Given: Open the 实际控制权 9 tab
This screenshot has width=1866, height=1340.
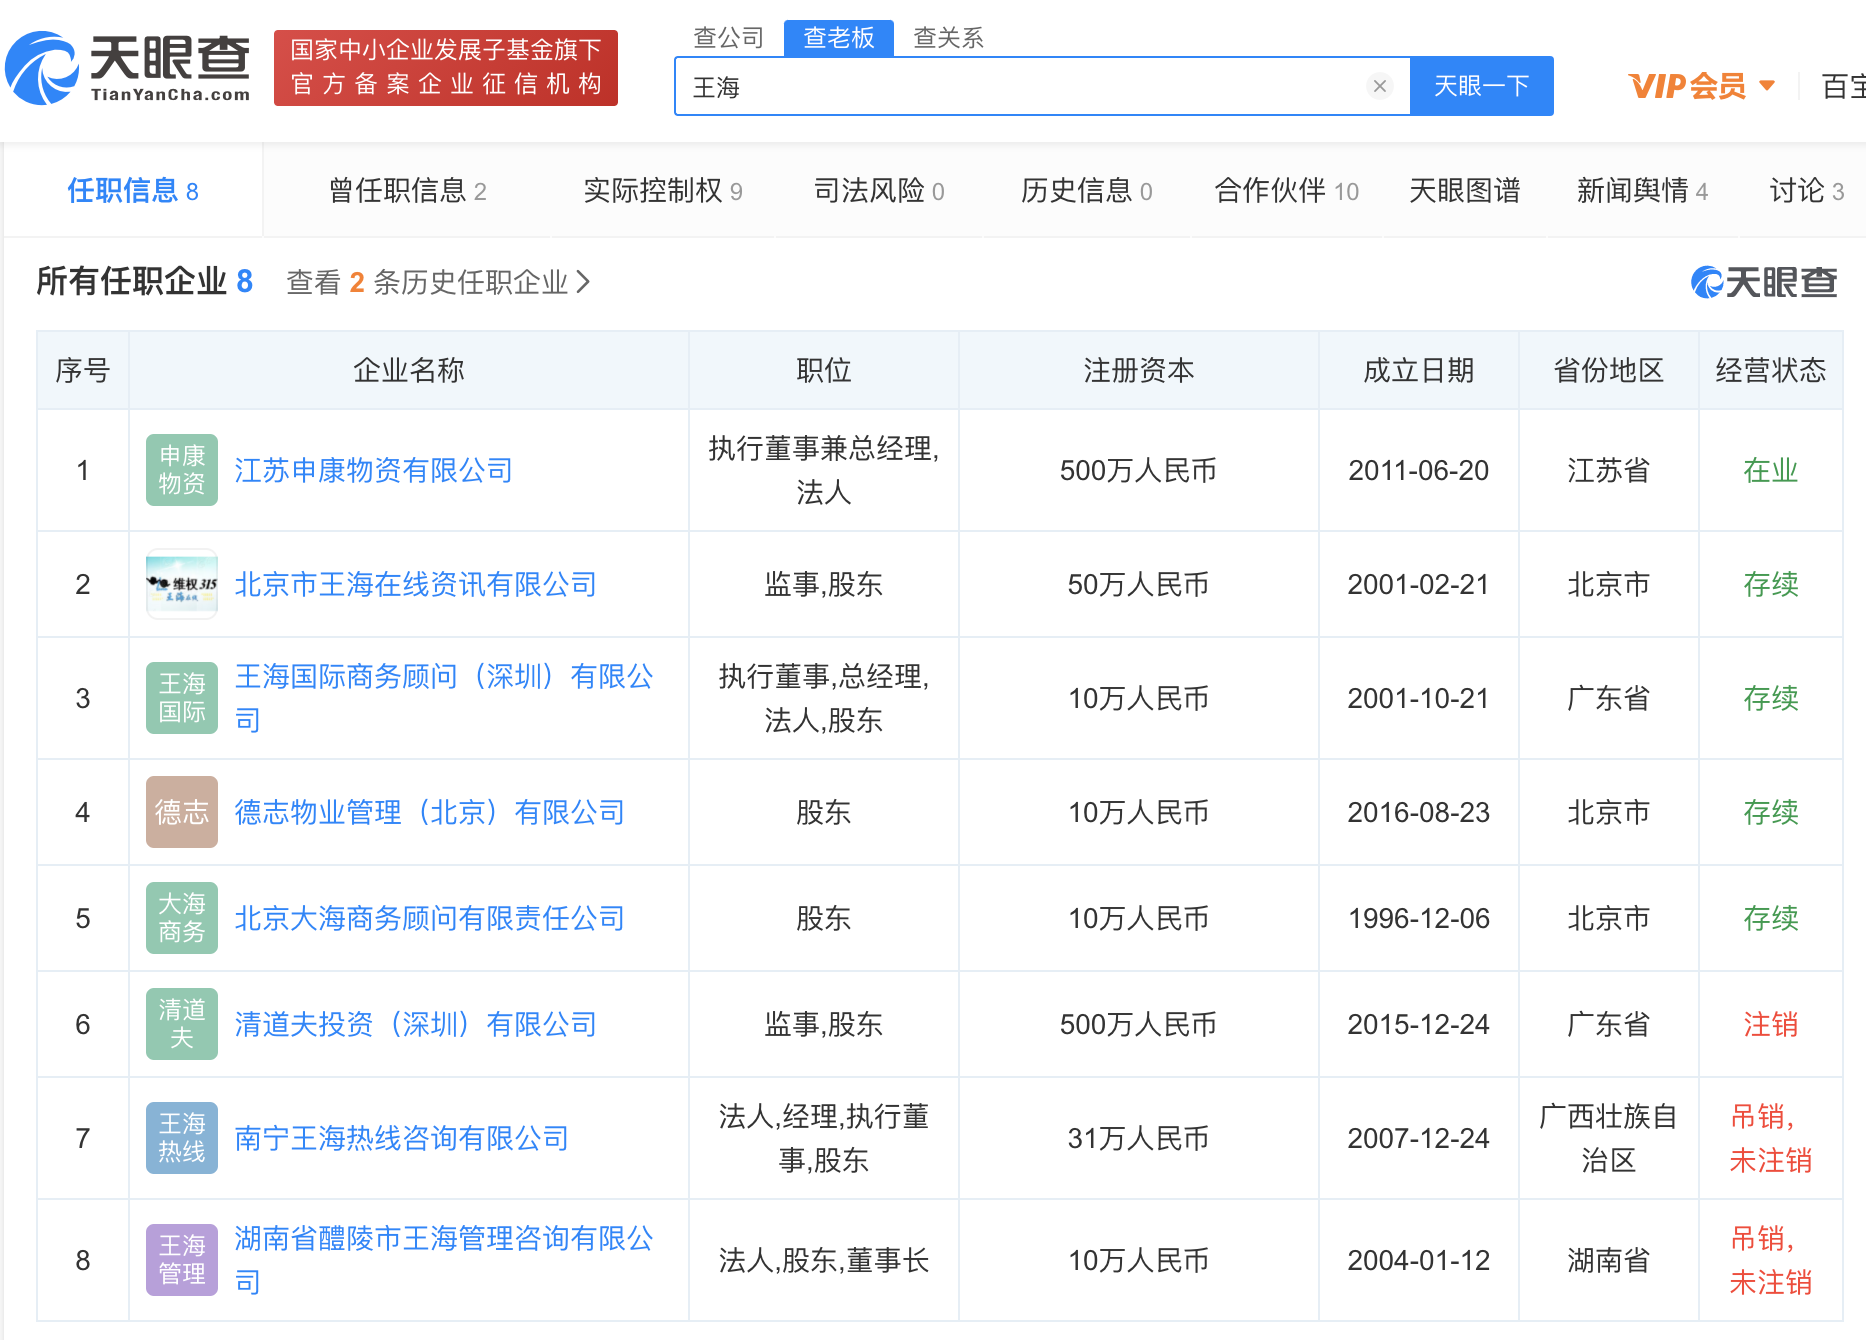Looking at the screenshot, I should coord(663,190).
